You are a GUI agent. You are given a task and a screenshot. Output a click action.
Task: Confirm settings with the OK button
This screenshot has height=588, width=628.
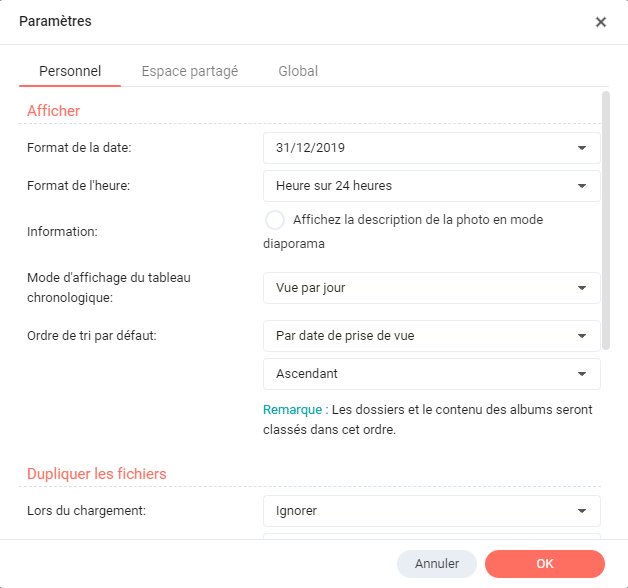[x=544, y=564]
